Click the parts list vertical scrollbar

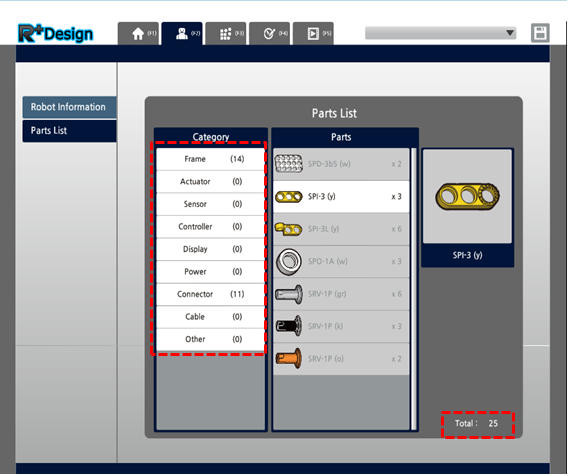(x=413, y=288)
